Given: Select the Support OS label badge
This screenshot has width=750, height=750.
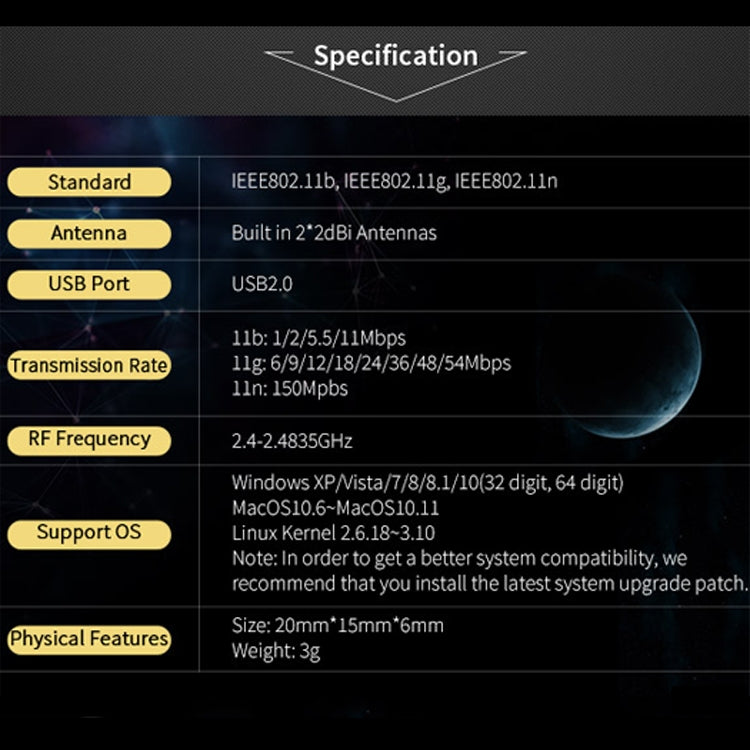Looking at the screenshot, I should (x=89, y=532).
